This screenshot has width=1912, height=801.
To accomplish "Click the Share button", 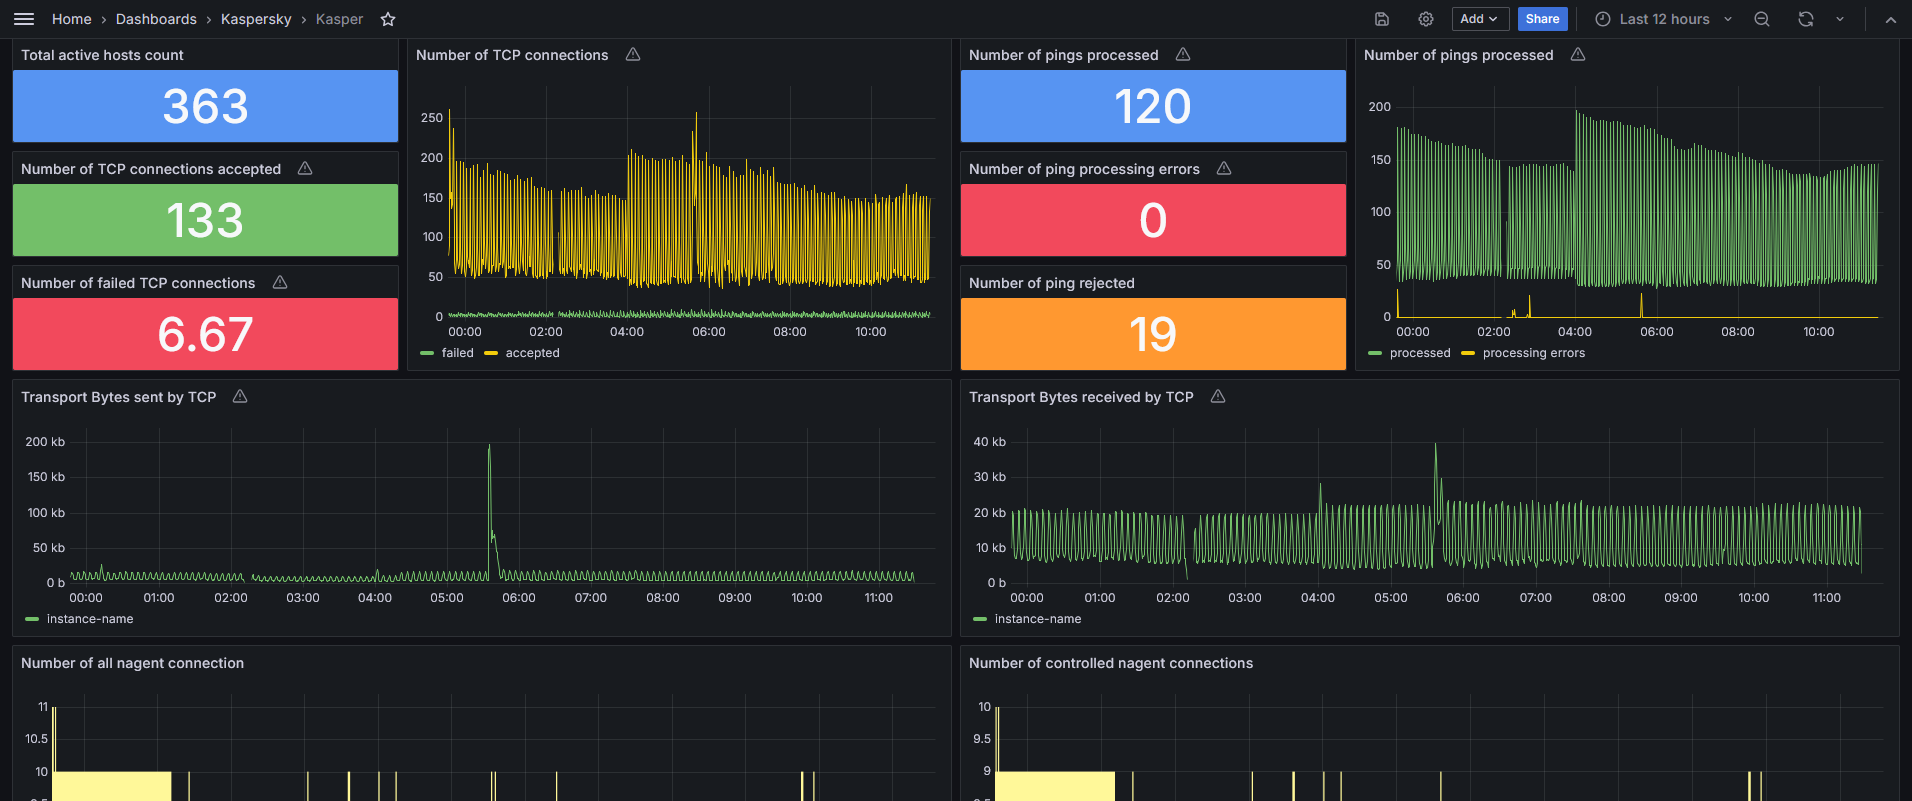I will [1542, 19].
